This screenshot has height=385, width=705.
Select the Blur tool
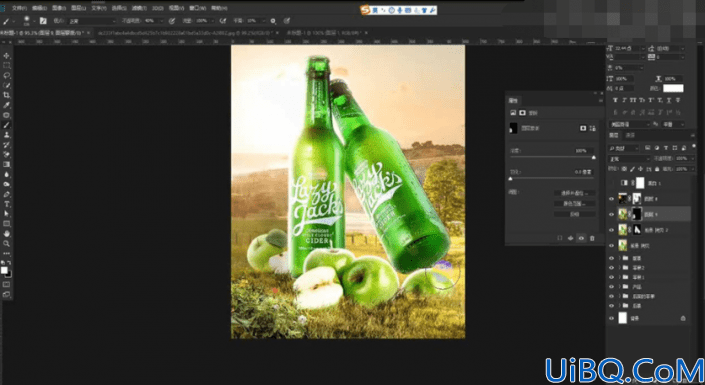click(6, 175)
